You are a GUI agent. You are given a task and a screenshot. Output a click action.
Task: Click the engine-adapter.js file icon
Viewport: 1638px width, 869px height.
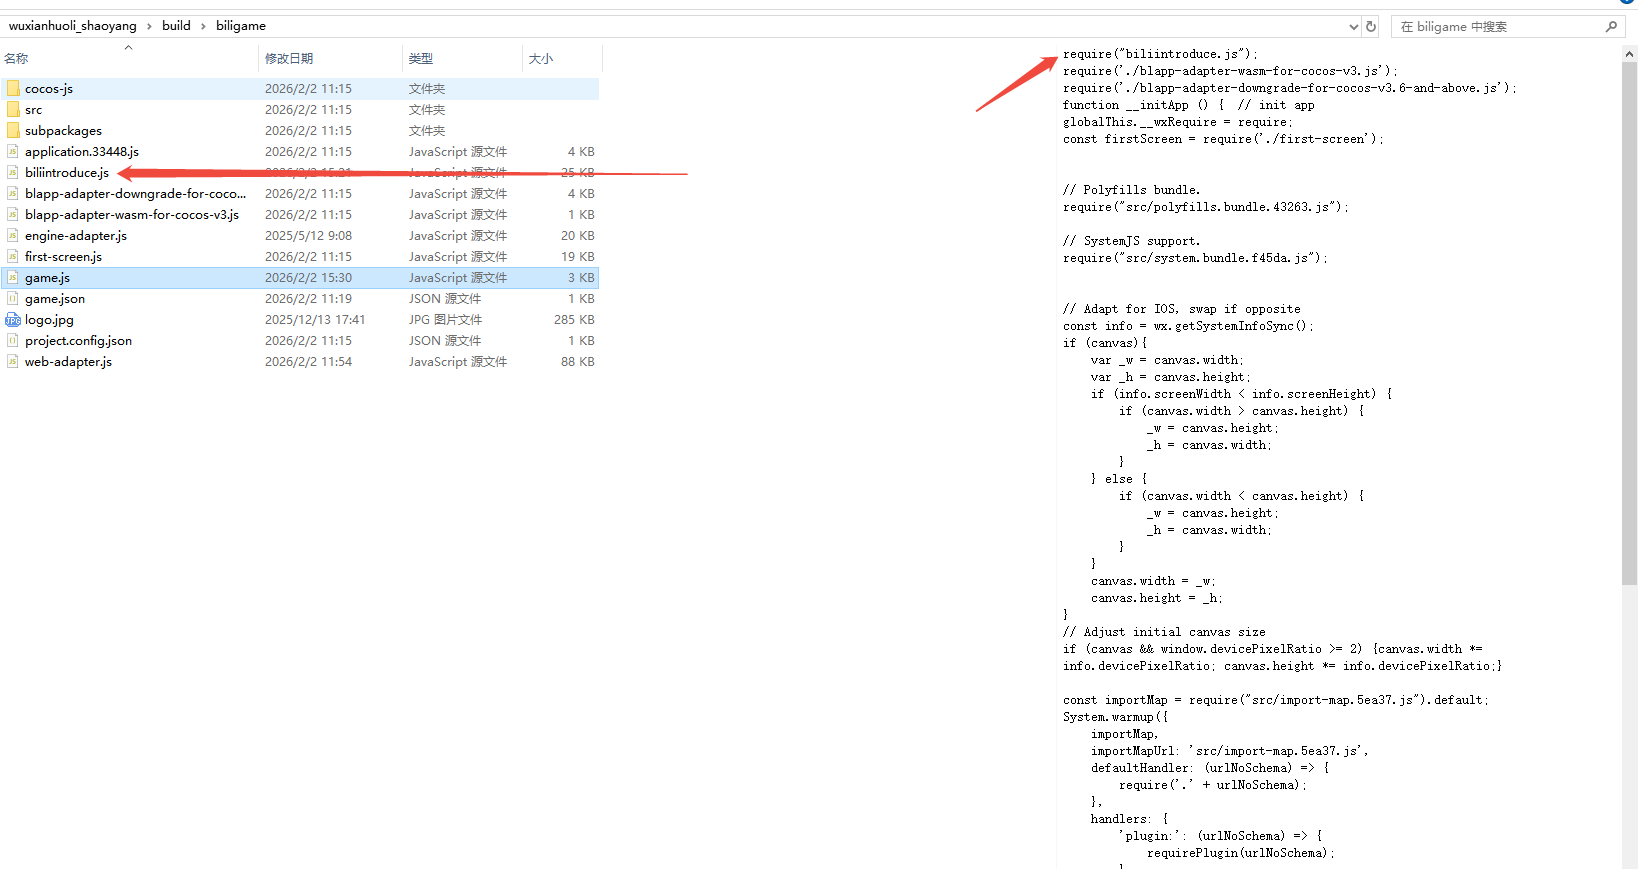(13, 236)
